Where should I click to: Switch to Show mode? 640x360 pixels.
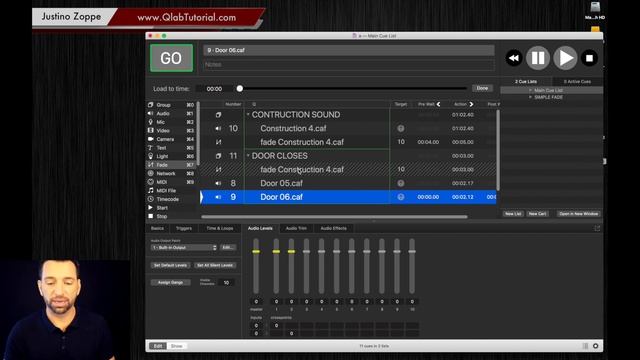point(177,346)
